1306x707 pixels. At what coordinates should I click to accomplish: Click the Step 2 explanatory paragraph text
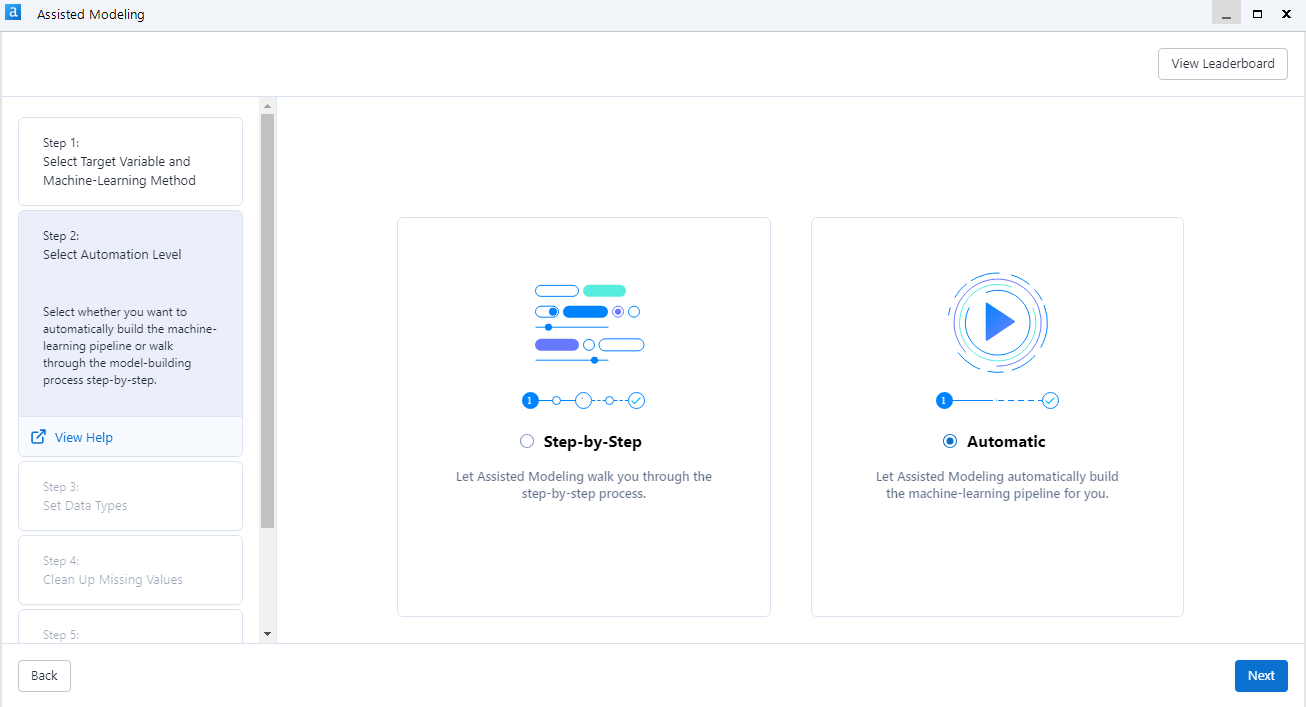tap(130, 346)
